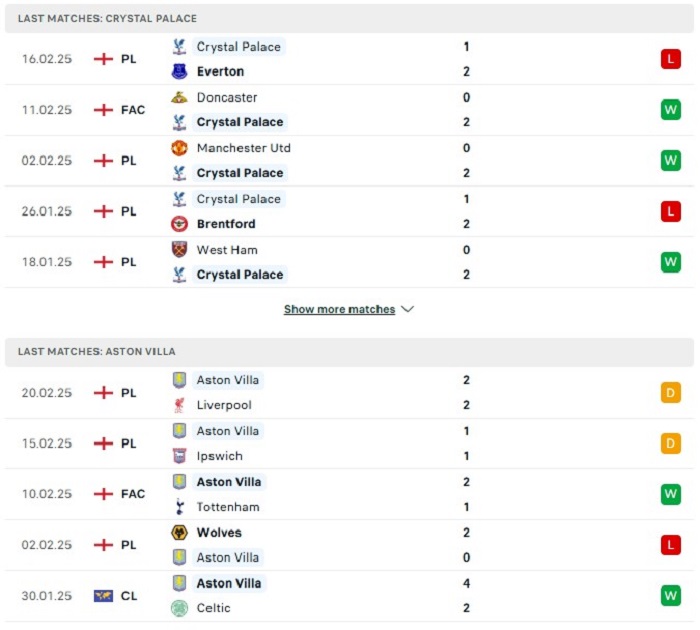Viewport: 700px width, 630px height.
Task: Click the Liverpool club crest icon
Action: (179, 405)
